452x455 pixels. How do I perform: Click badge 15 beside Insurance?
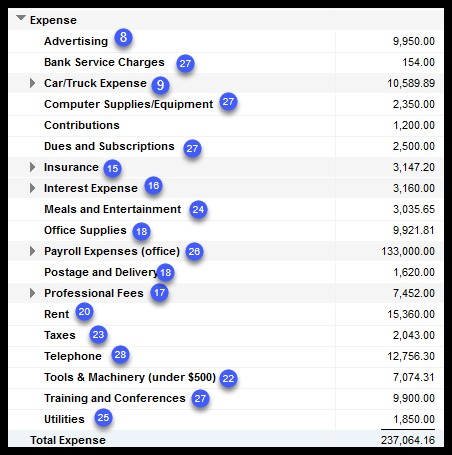coord(113,168)
